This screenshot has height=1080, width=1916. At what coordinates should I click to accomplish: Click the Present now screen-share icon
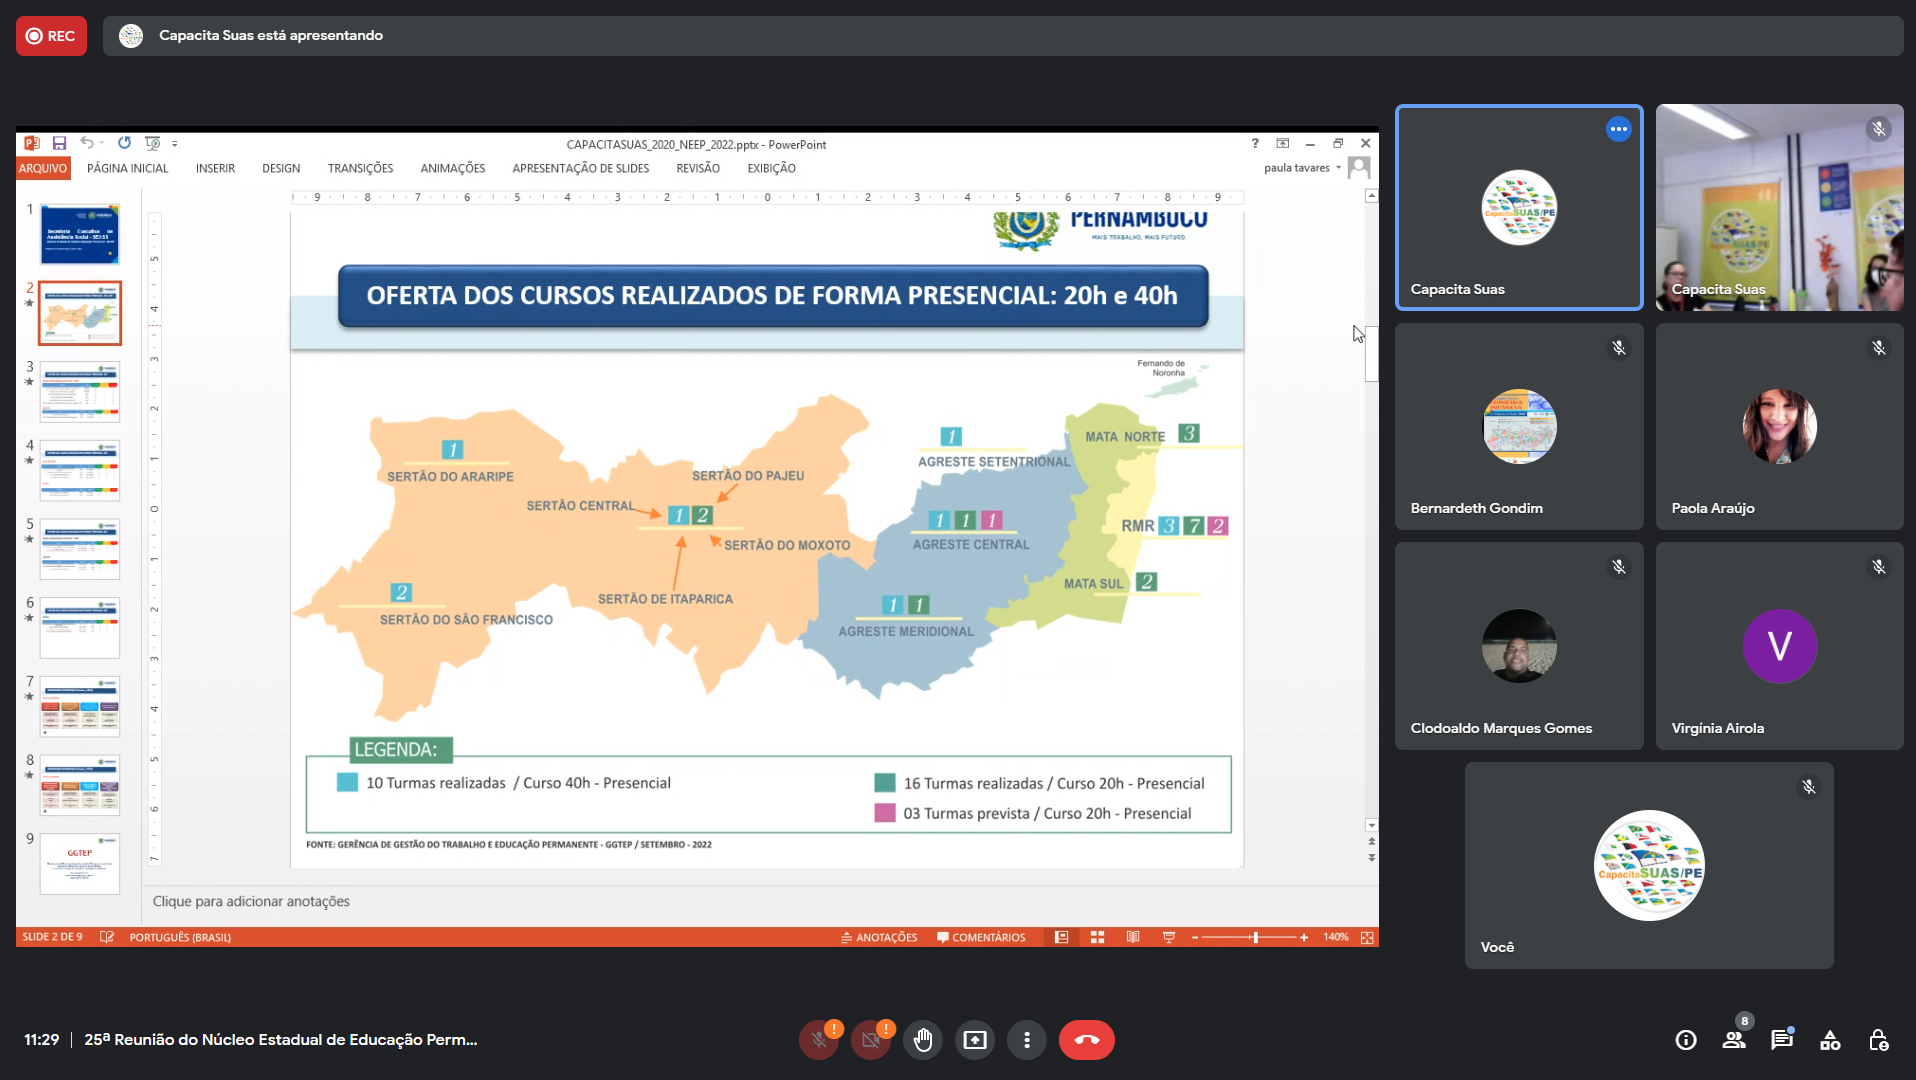point(975,1041)
